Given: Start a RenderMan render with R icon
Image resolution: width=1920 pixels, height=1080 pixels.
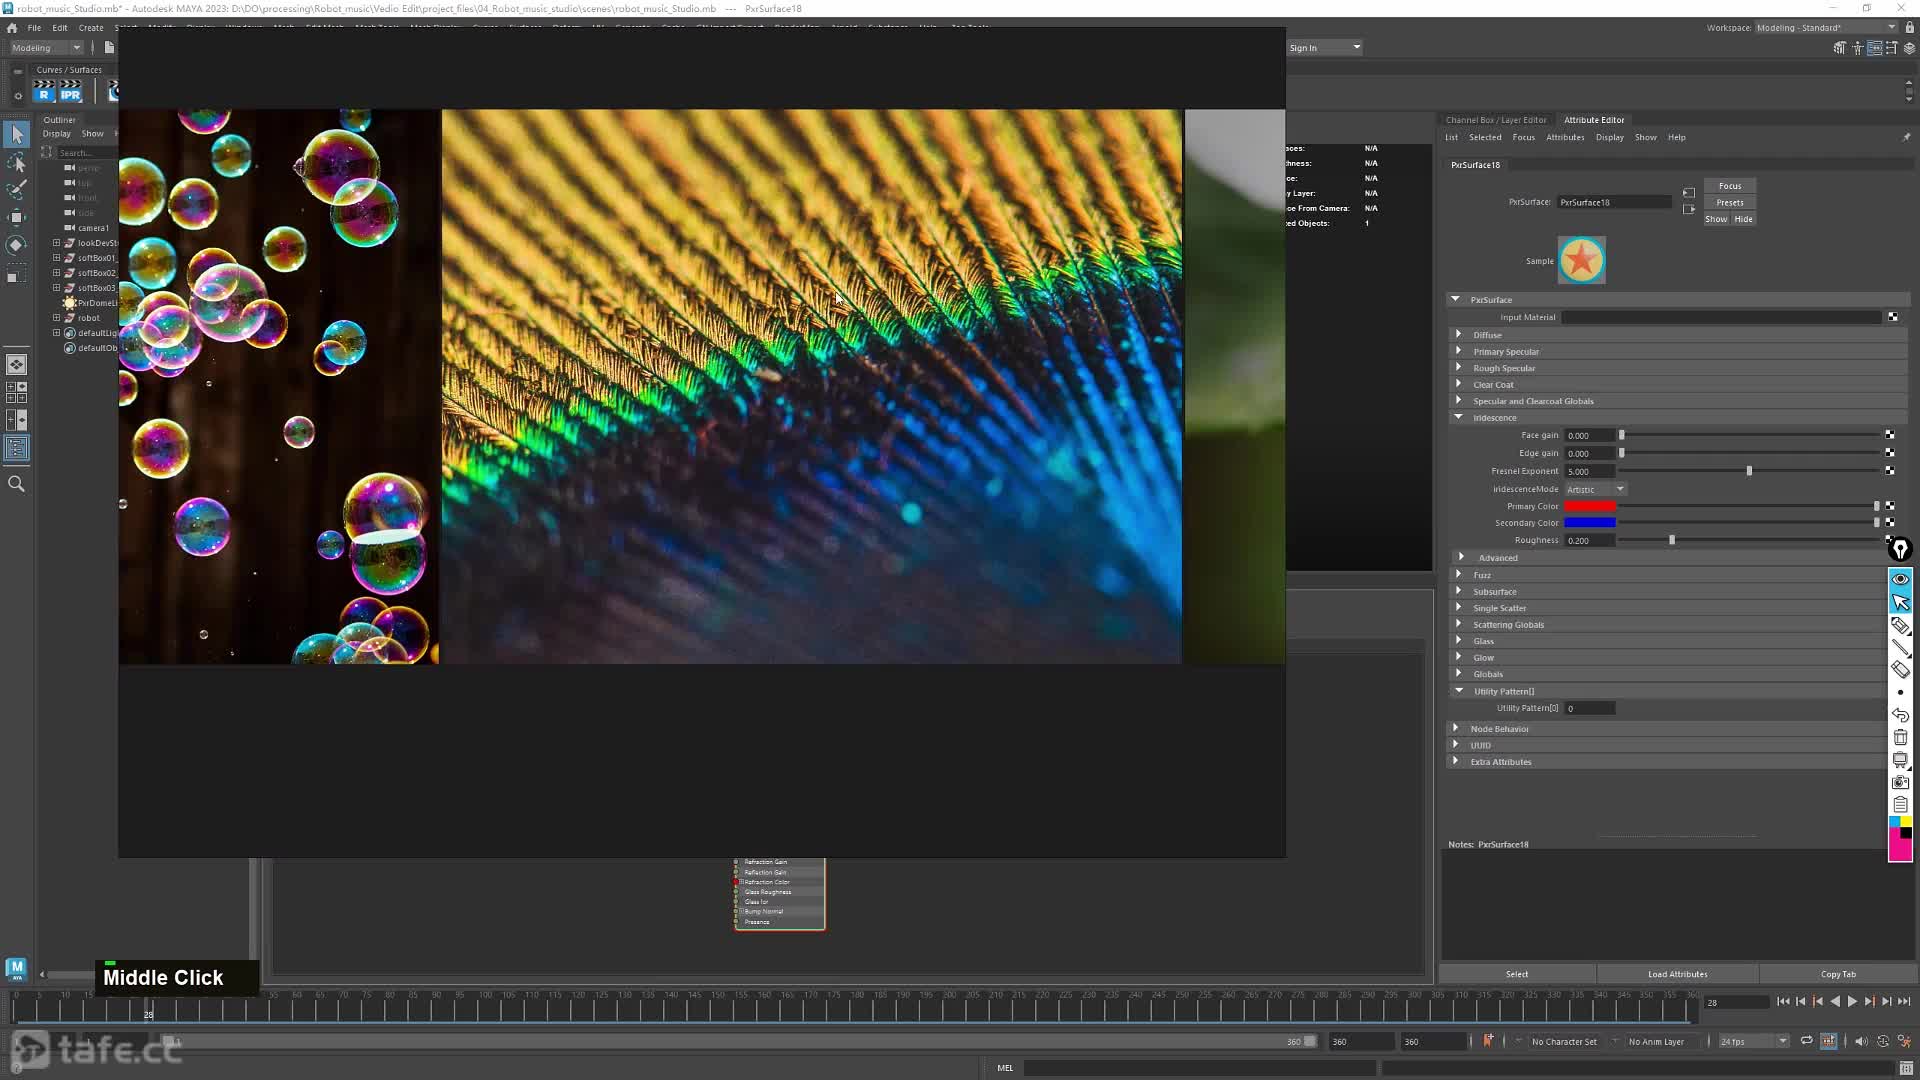Looking at the screenshot, I should pos(44,91).
